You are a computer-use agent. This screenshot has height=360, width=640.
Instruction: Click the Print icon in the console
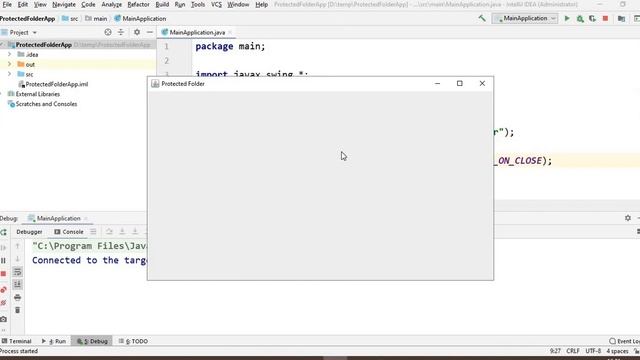(x=18, y=298)
